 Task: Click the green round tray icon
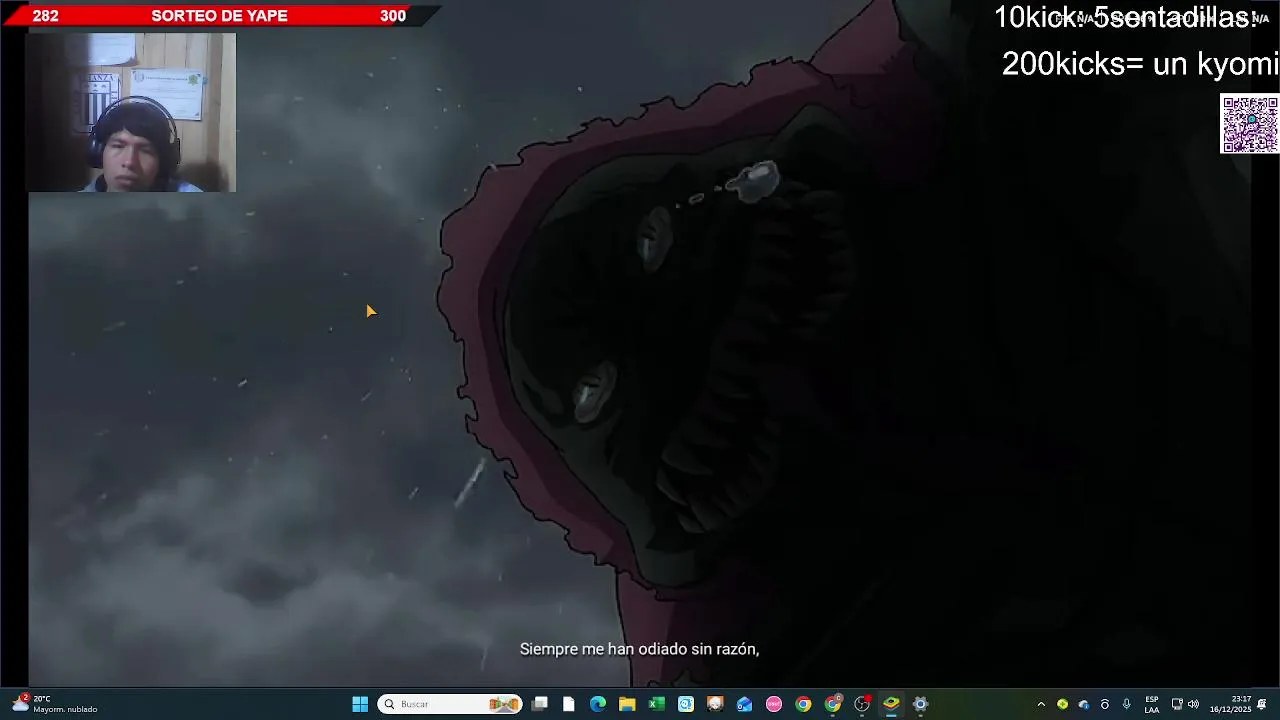click(x=1062, y=704)
